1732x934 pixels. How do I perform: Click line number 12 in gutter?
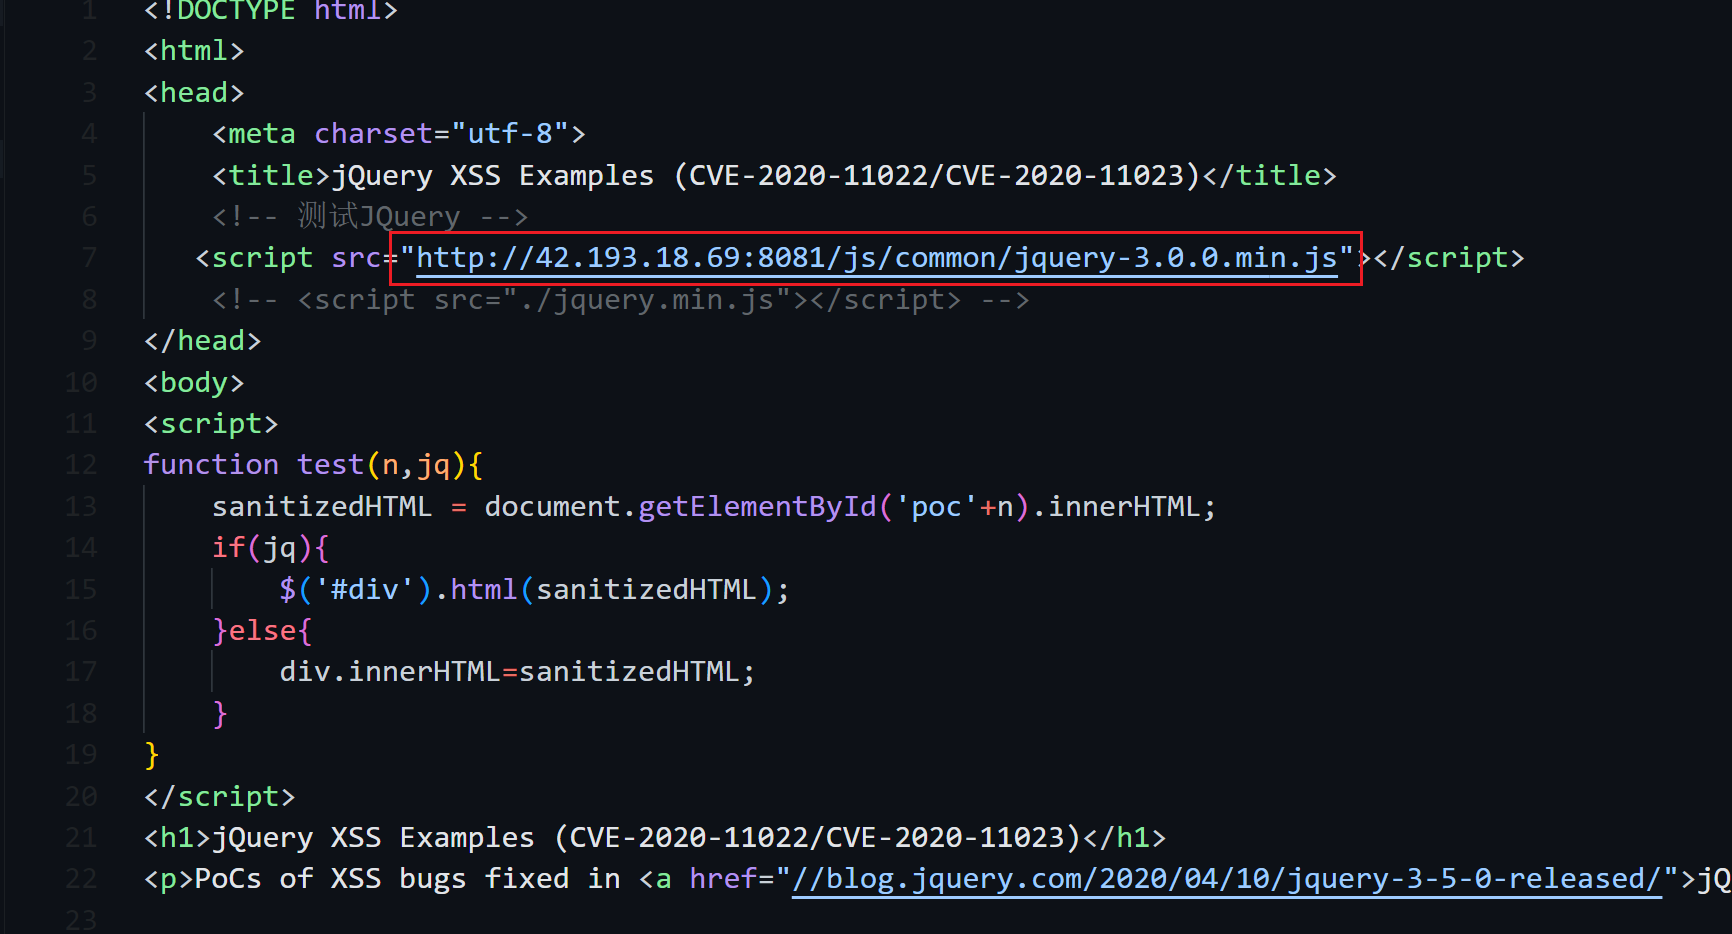tap(81, 465)
